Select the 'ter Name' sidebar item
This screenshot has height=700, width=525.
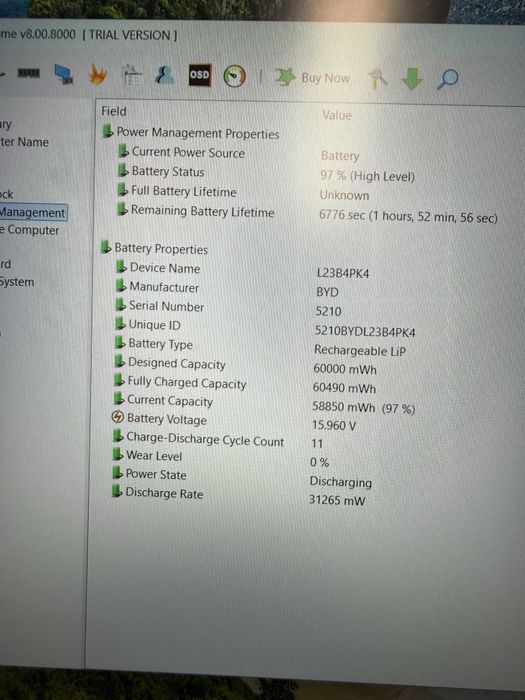24,142
